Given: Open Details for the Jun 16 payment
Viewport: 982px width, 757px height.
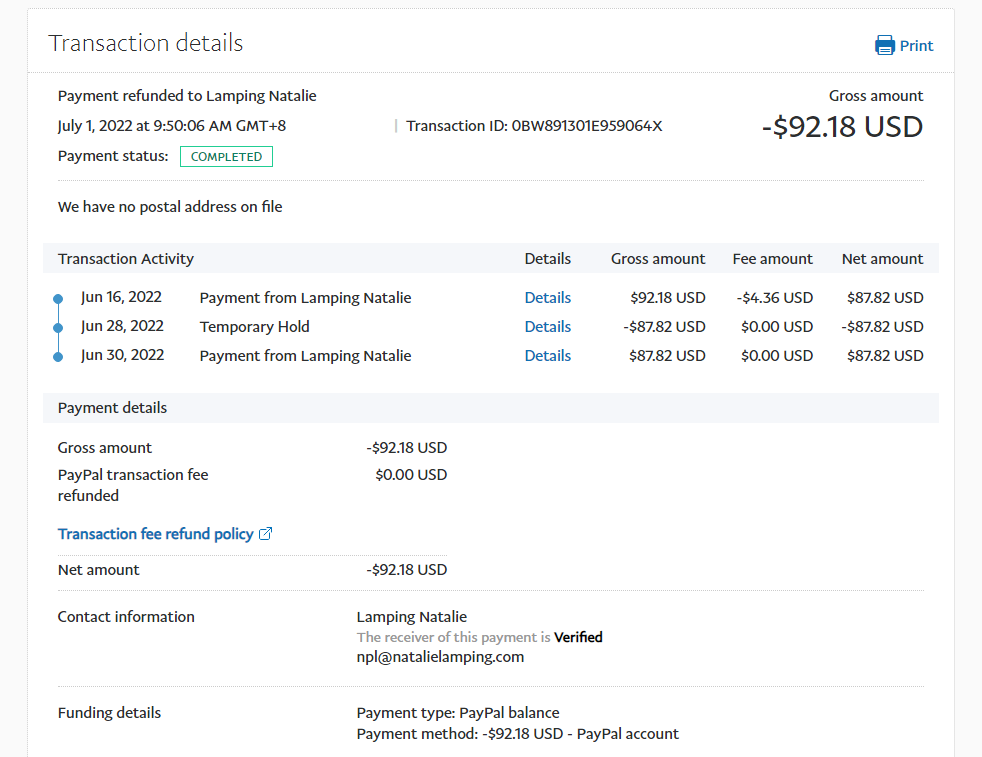Looking at the screenshot, I should pyautogui.click(x=547, y=298).
